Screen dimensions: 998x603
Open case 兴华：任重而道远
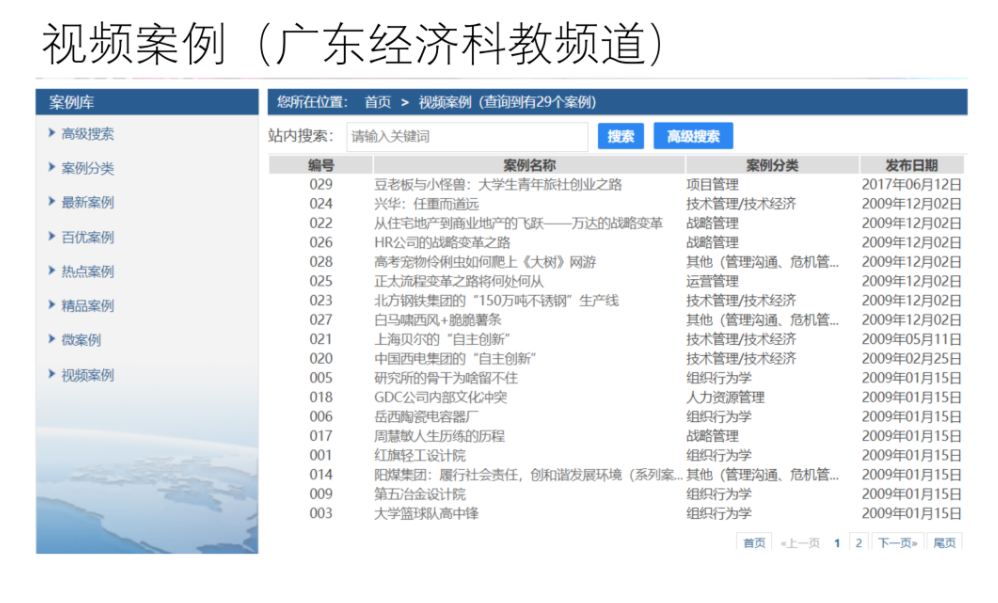426,204
